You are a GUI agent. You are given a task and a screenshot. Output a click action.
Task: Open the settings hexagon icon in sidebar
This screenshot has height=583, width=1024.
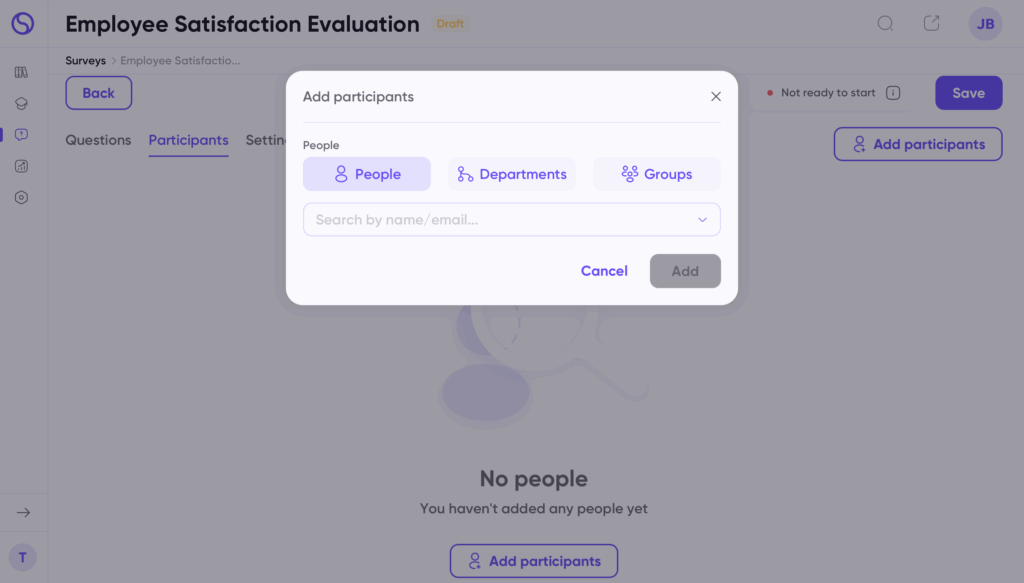point(22,197)
